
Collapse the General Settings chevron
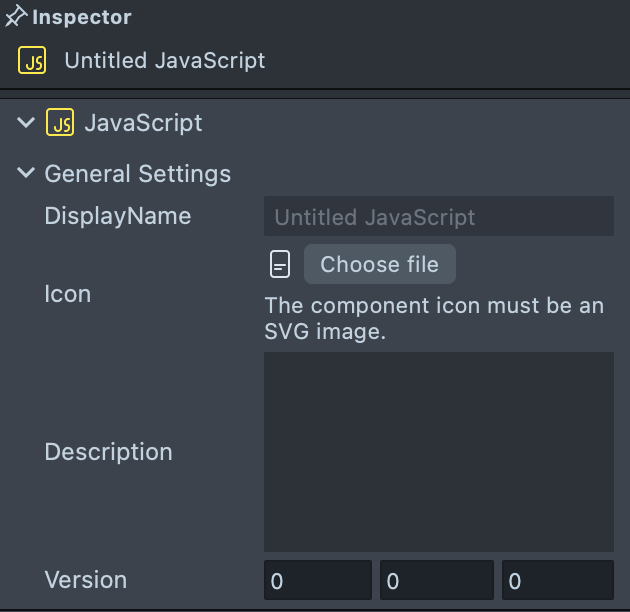(26, 173)
